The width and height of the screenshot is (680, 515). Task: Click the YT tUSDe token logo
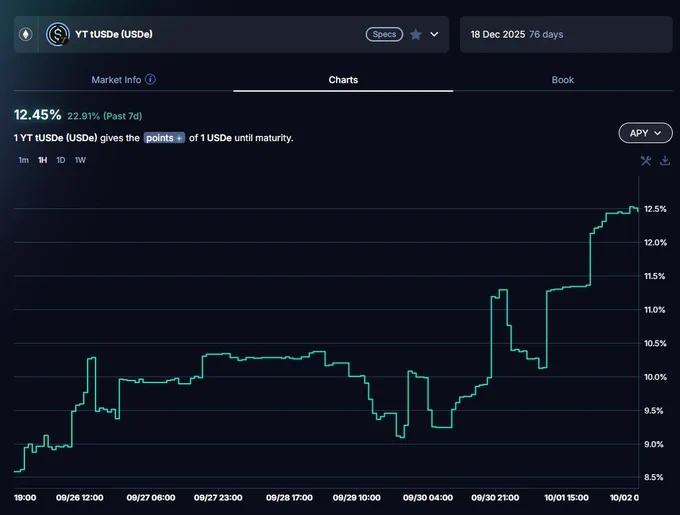click(x=58, y=34)
